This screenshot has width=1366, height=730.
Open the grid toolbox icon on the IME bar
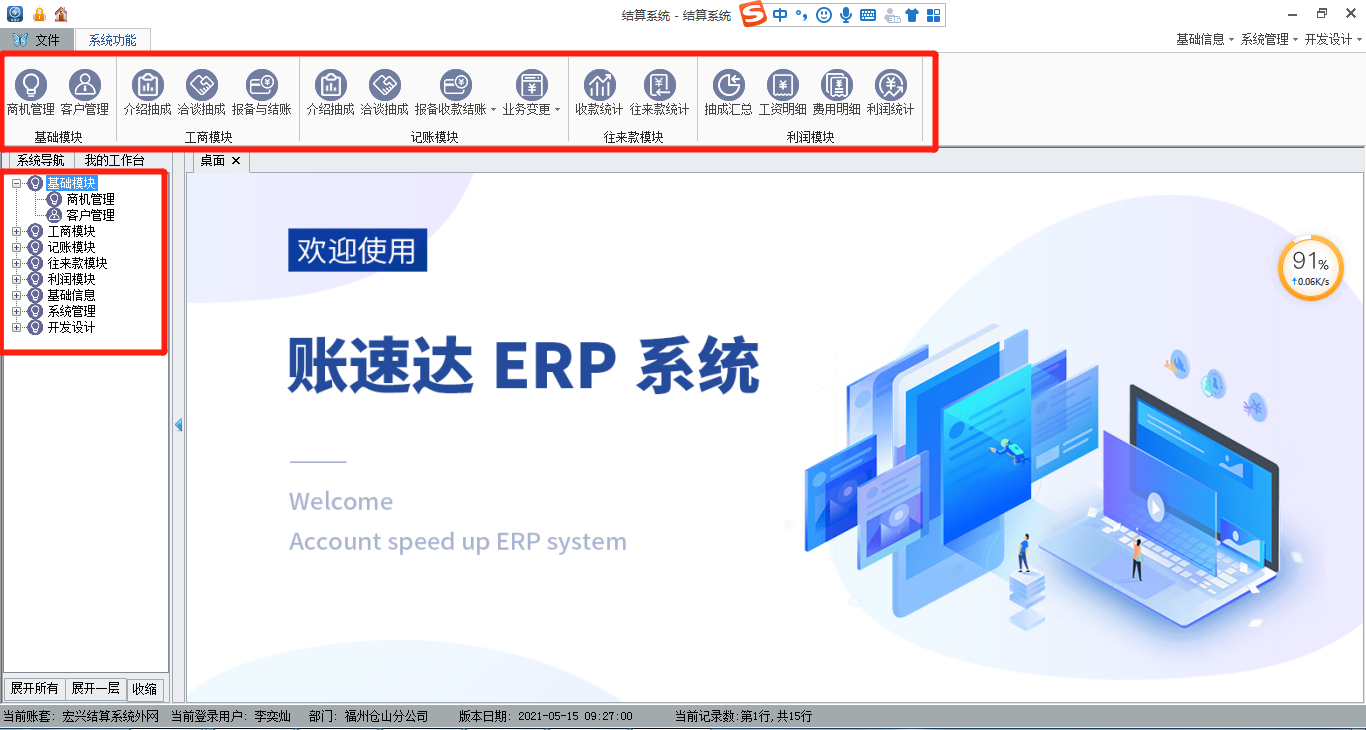[933, 15]
